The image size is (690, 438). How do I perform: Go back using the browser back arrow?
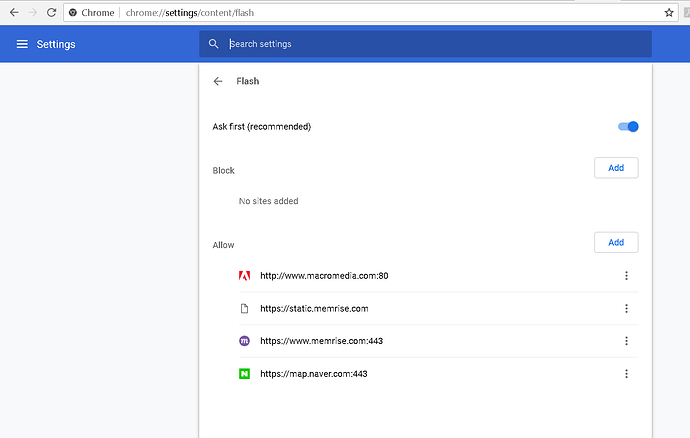coord(14,12)
